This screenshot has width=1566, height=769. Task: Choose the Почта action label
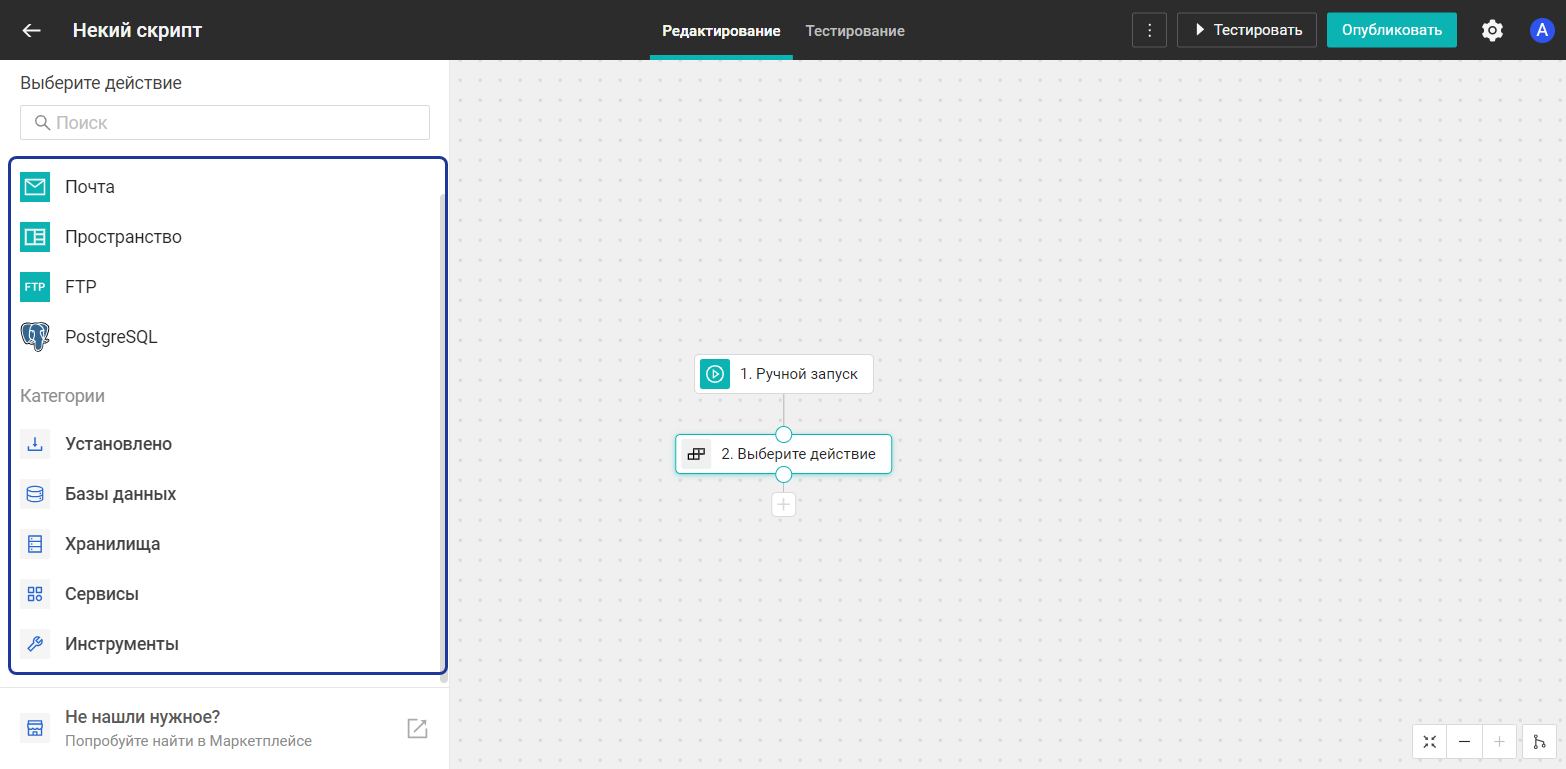tap(90, 187)
